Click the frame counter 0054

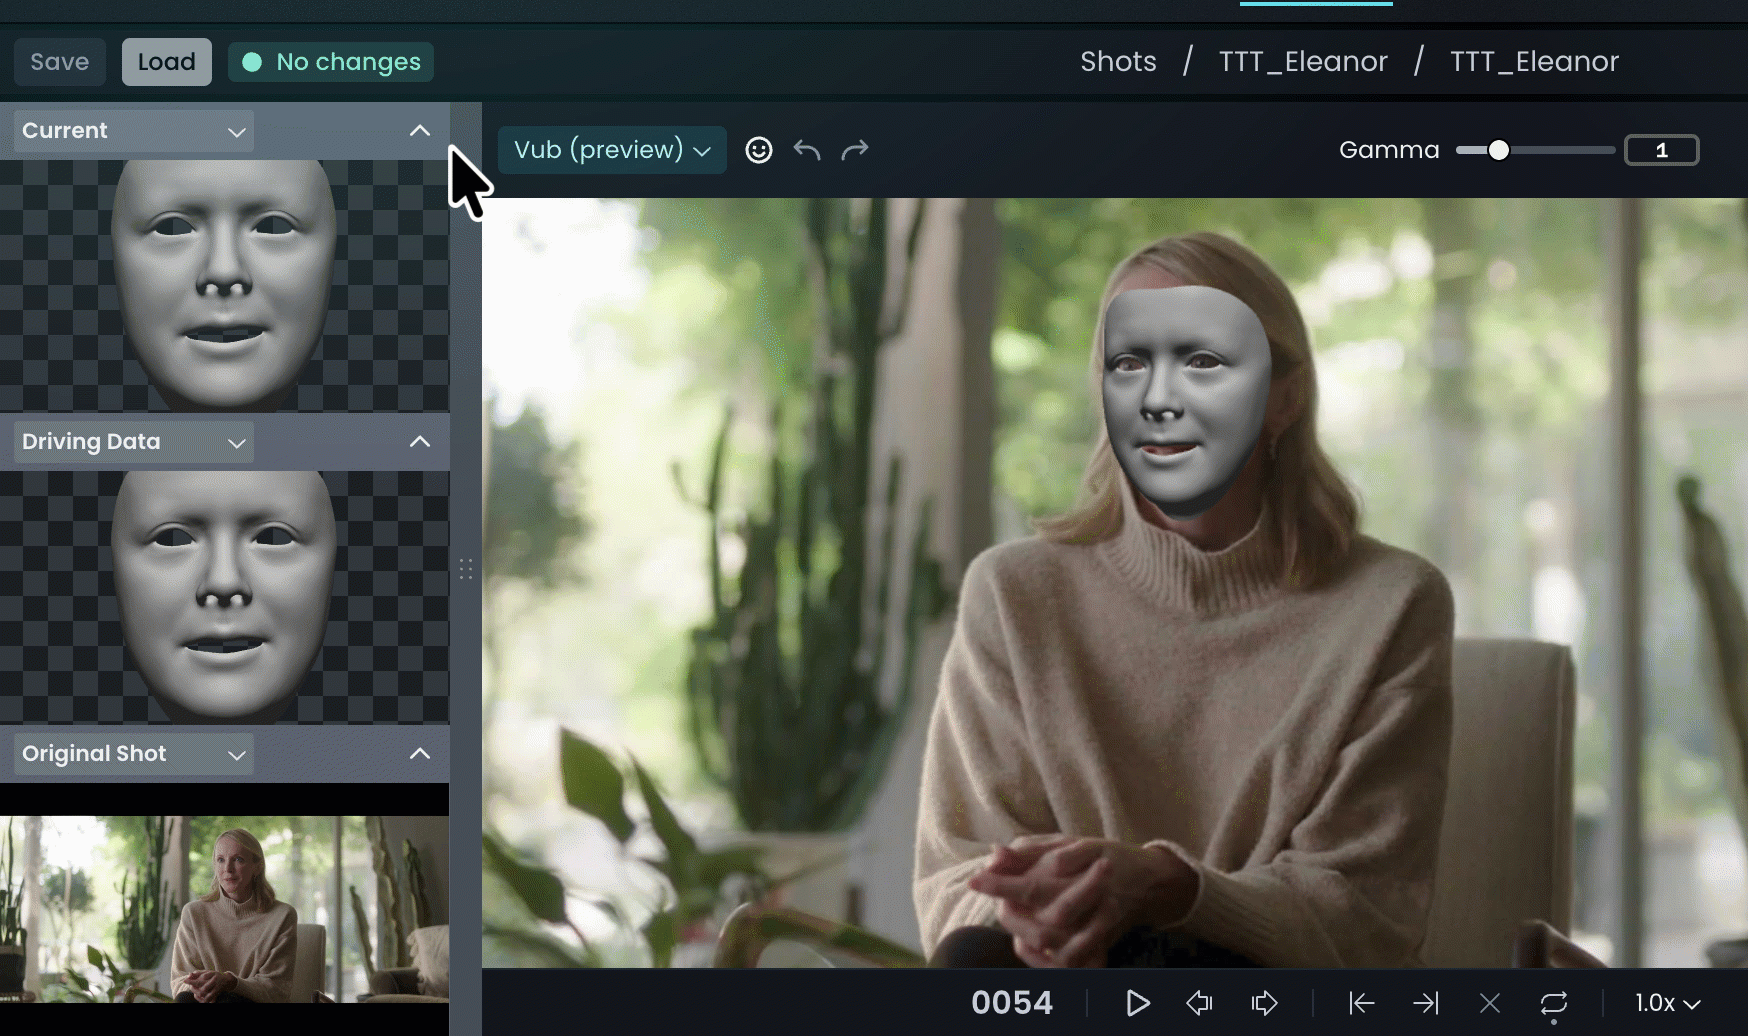pos(1012,1003)
